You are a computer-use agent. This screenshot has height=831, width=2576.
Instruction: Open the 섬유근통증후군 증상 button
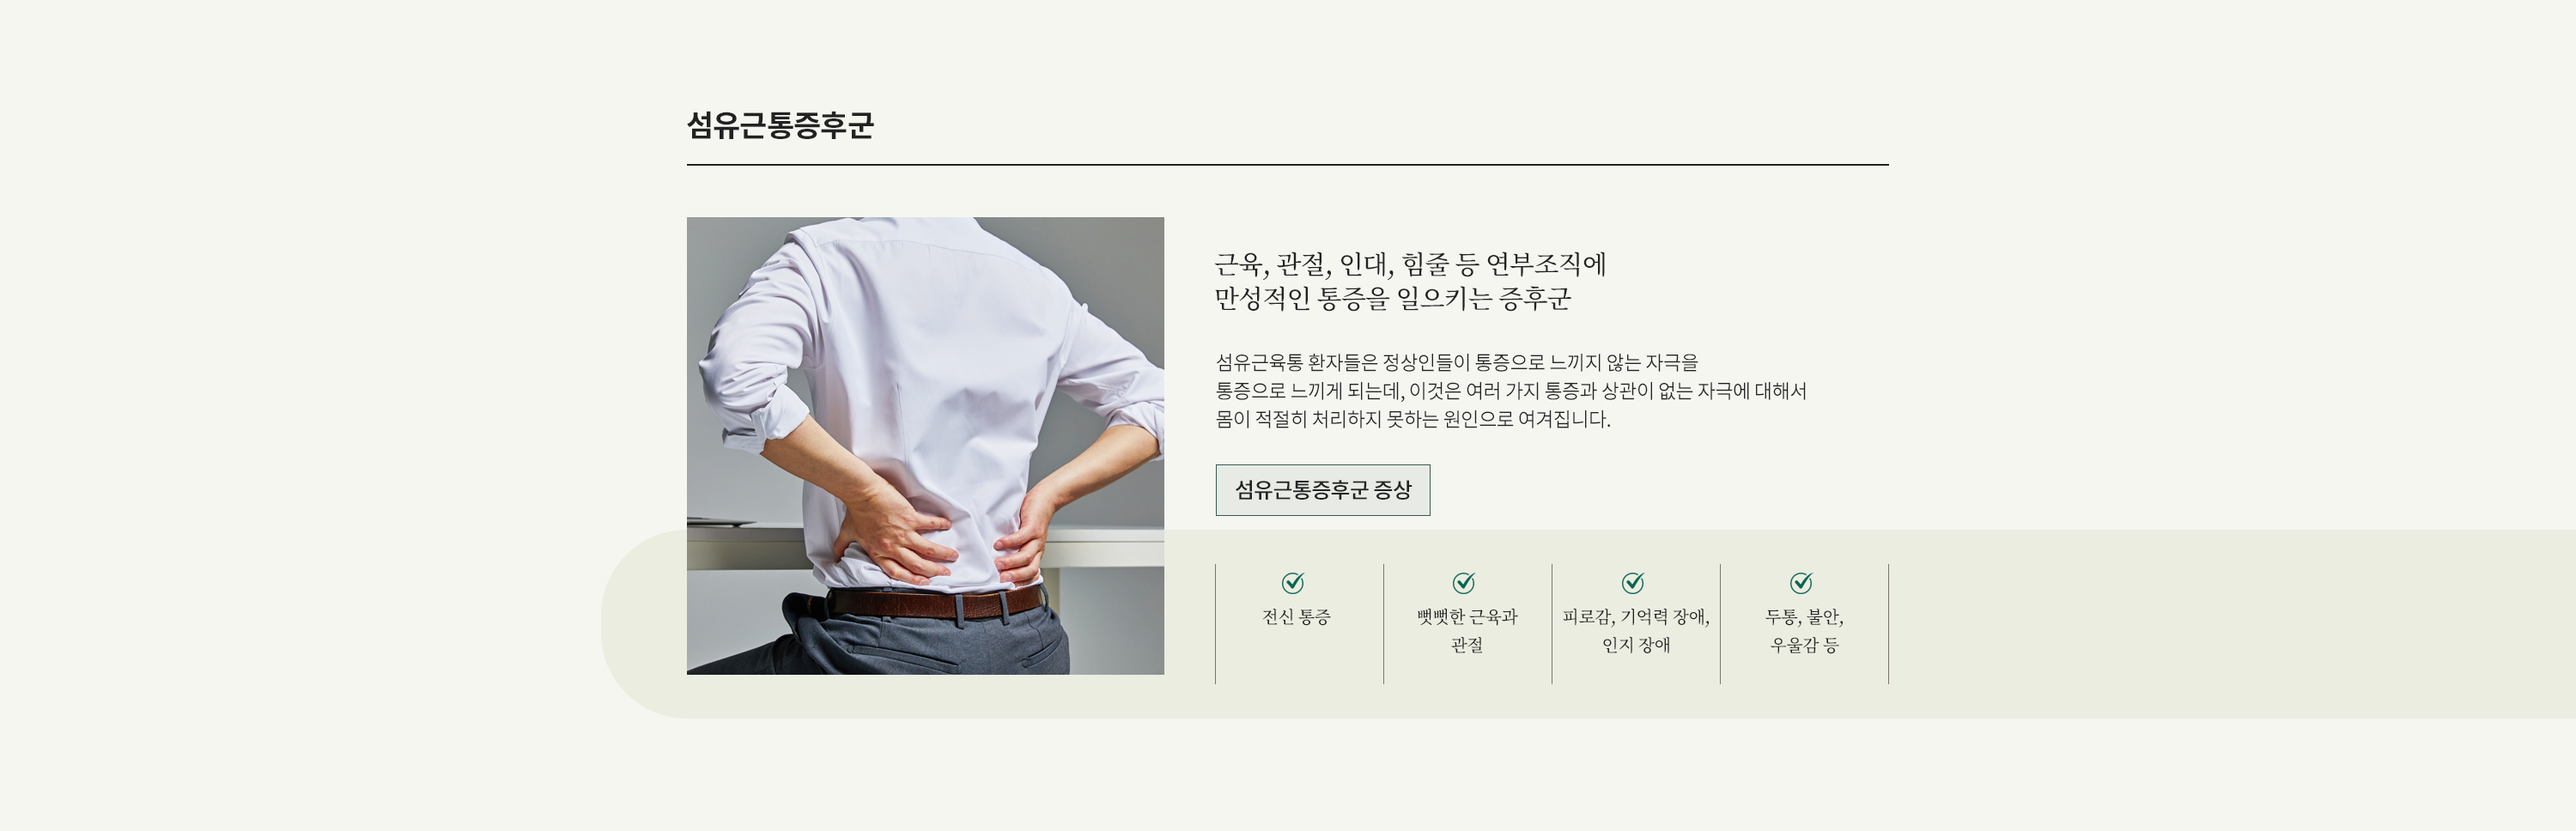coord(1322,490)
